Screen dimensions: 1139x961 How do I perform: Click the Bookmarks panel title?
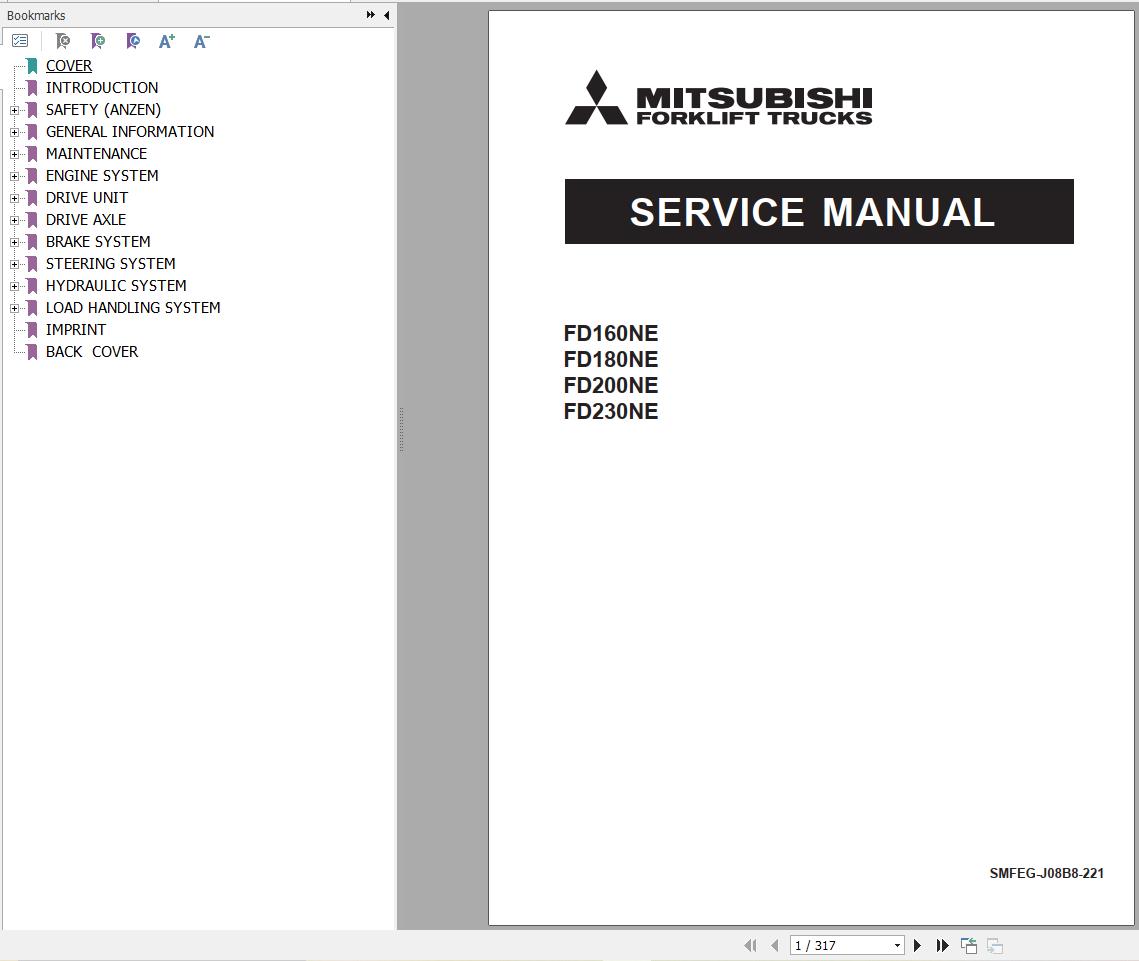pos(36,15)
